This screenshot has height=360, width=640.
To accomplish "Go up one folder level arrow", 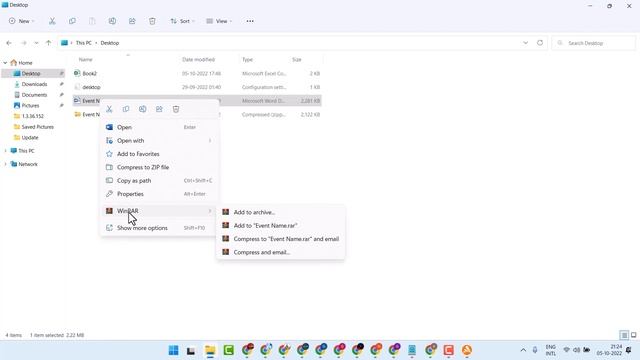I will coord(49,43).
